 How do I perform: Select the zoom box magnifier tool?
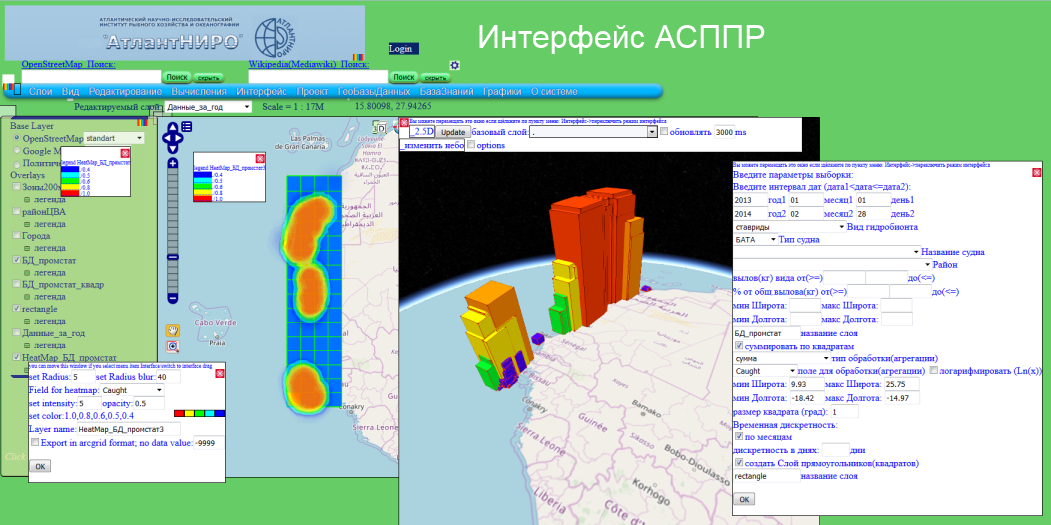[x=173, y=347]
